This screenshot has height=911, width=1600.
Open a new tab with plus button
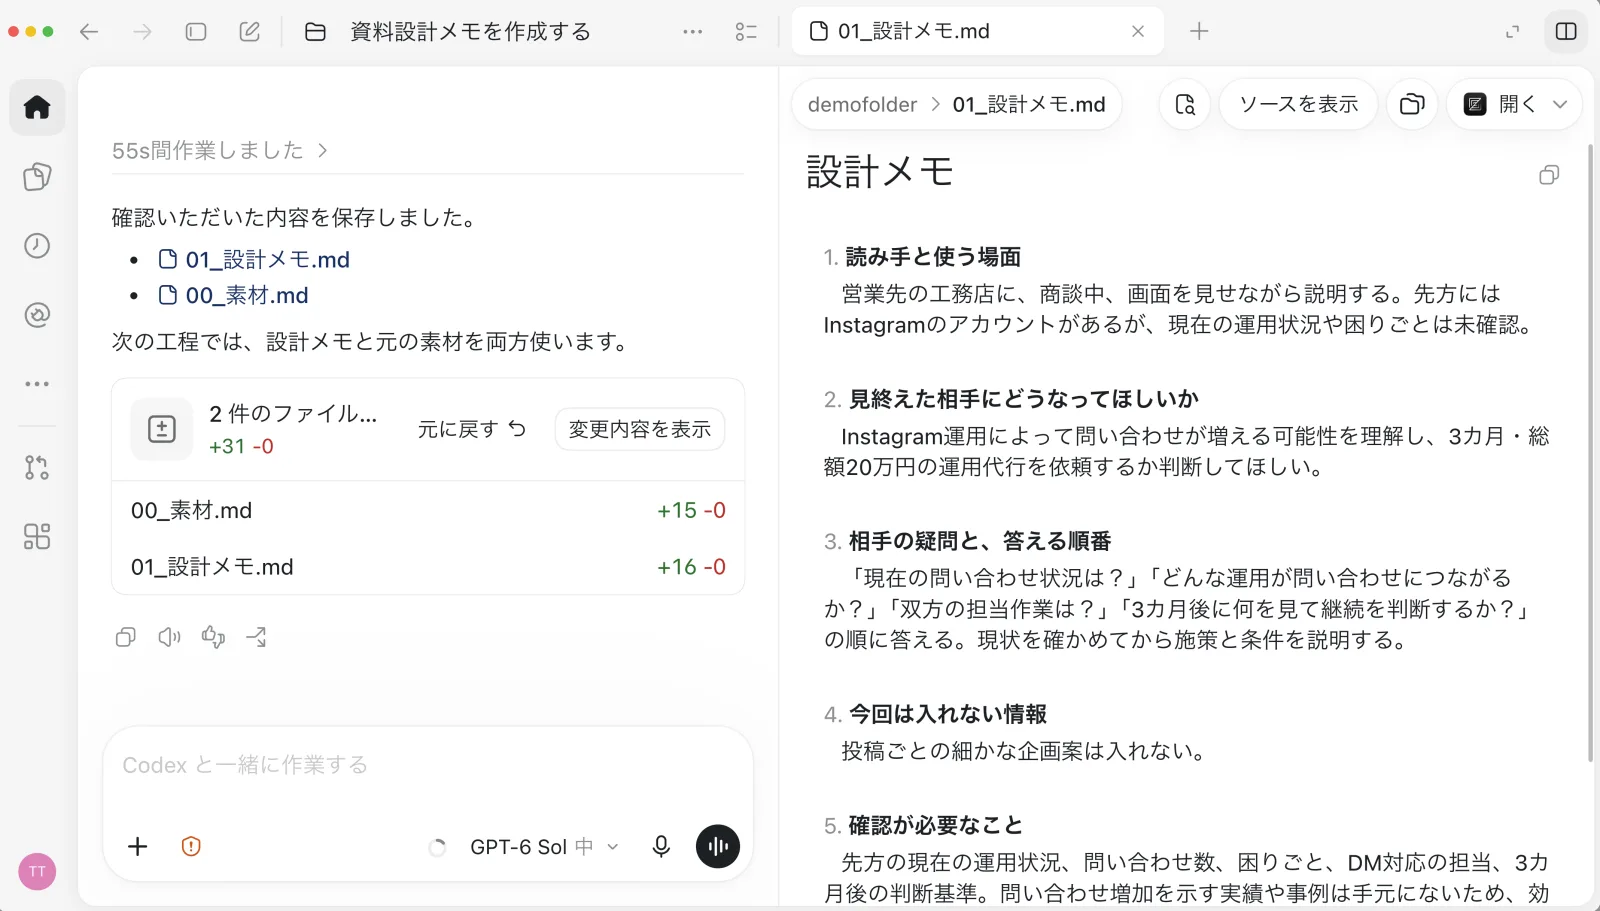(1199, 31)
